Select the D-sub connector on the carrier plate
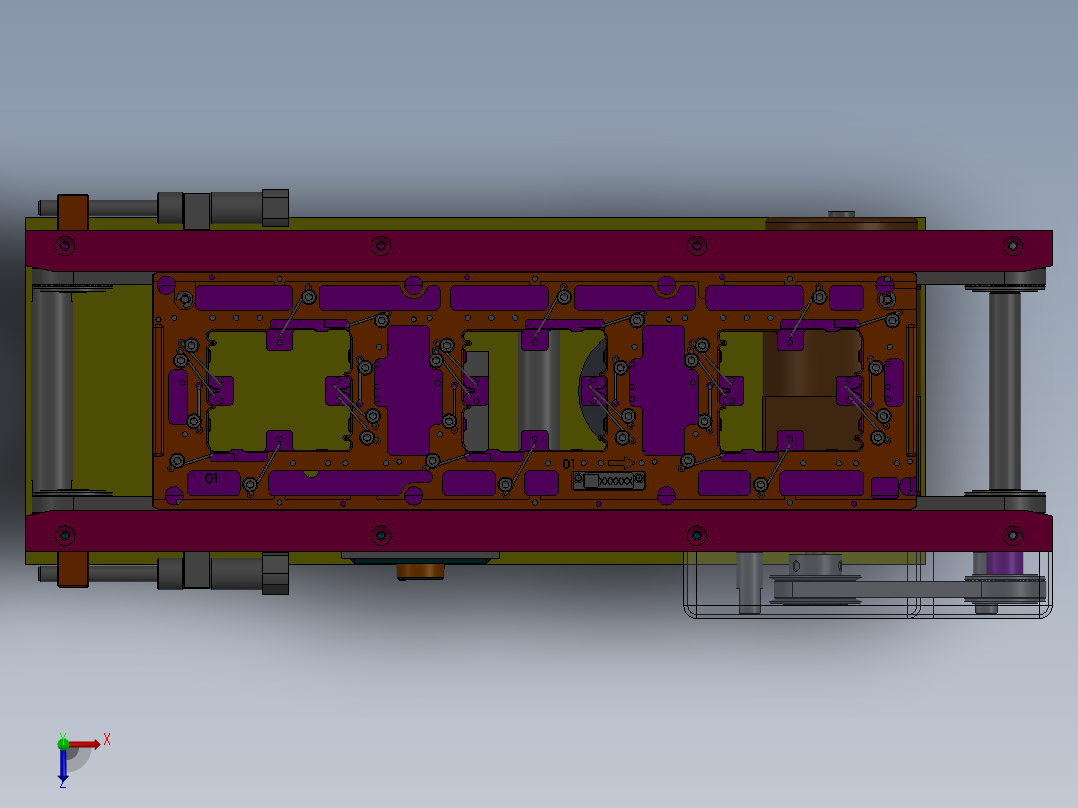Image resolution: width=1078 pixels, height=808 pixels. (608, 481)
